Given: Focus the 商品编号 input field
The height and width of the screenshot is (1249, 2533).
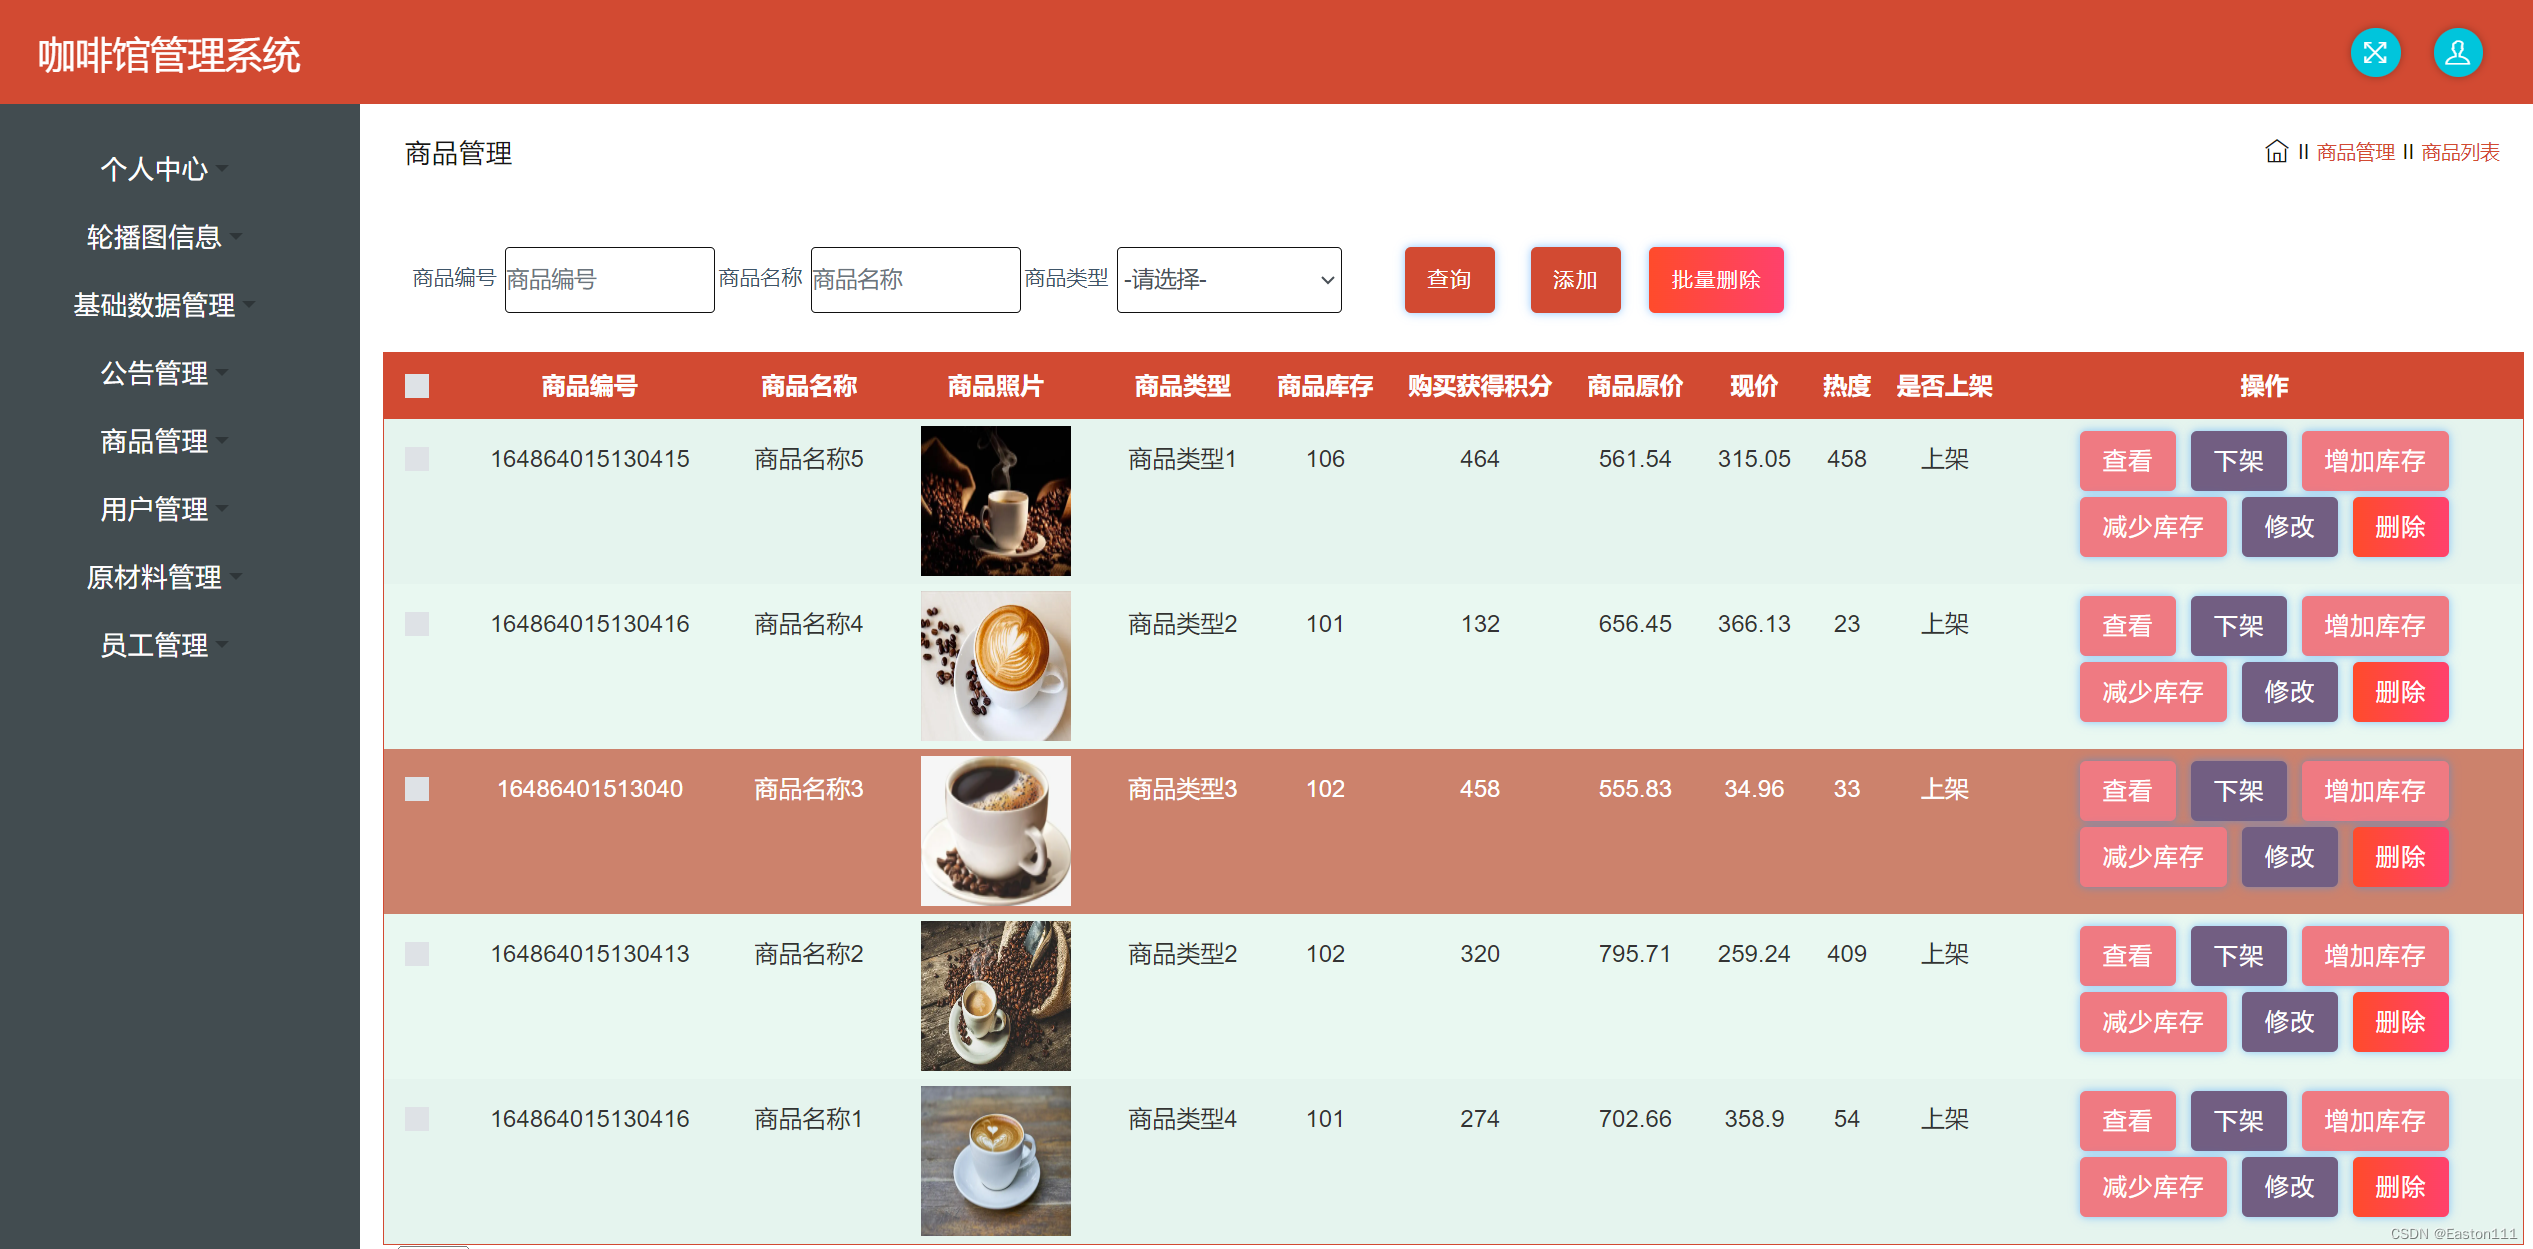Looking at the screenshot, I should click(x=609, y=280).
